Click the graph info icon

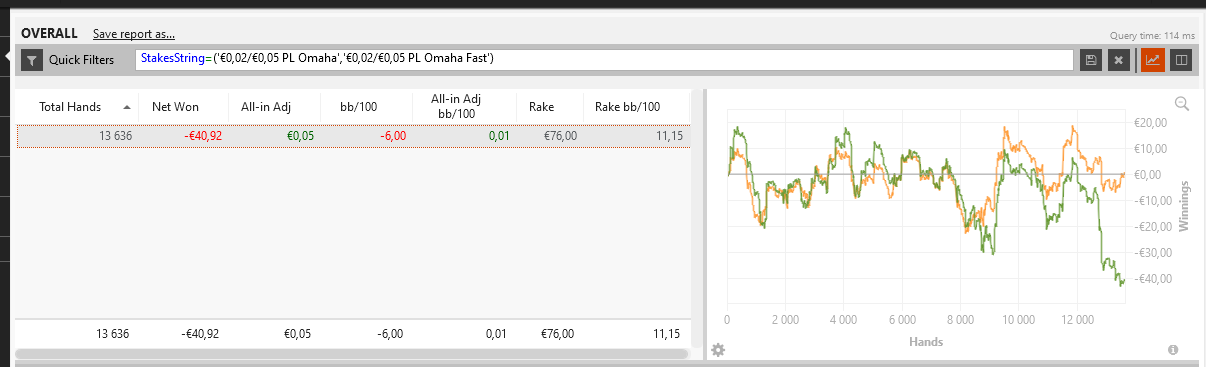(x=1173, y=350)
